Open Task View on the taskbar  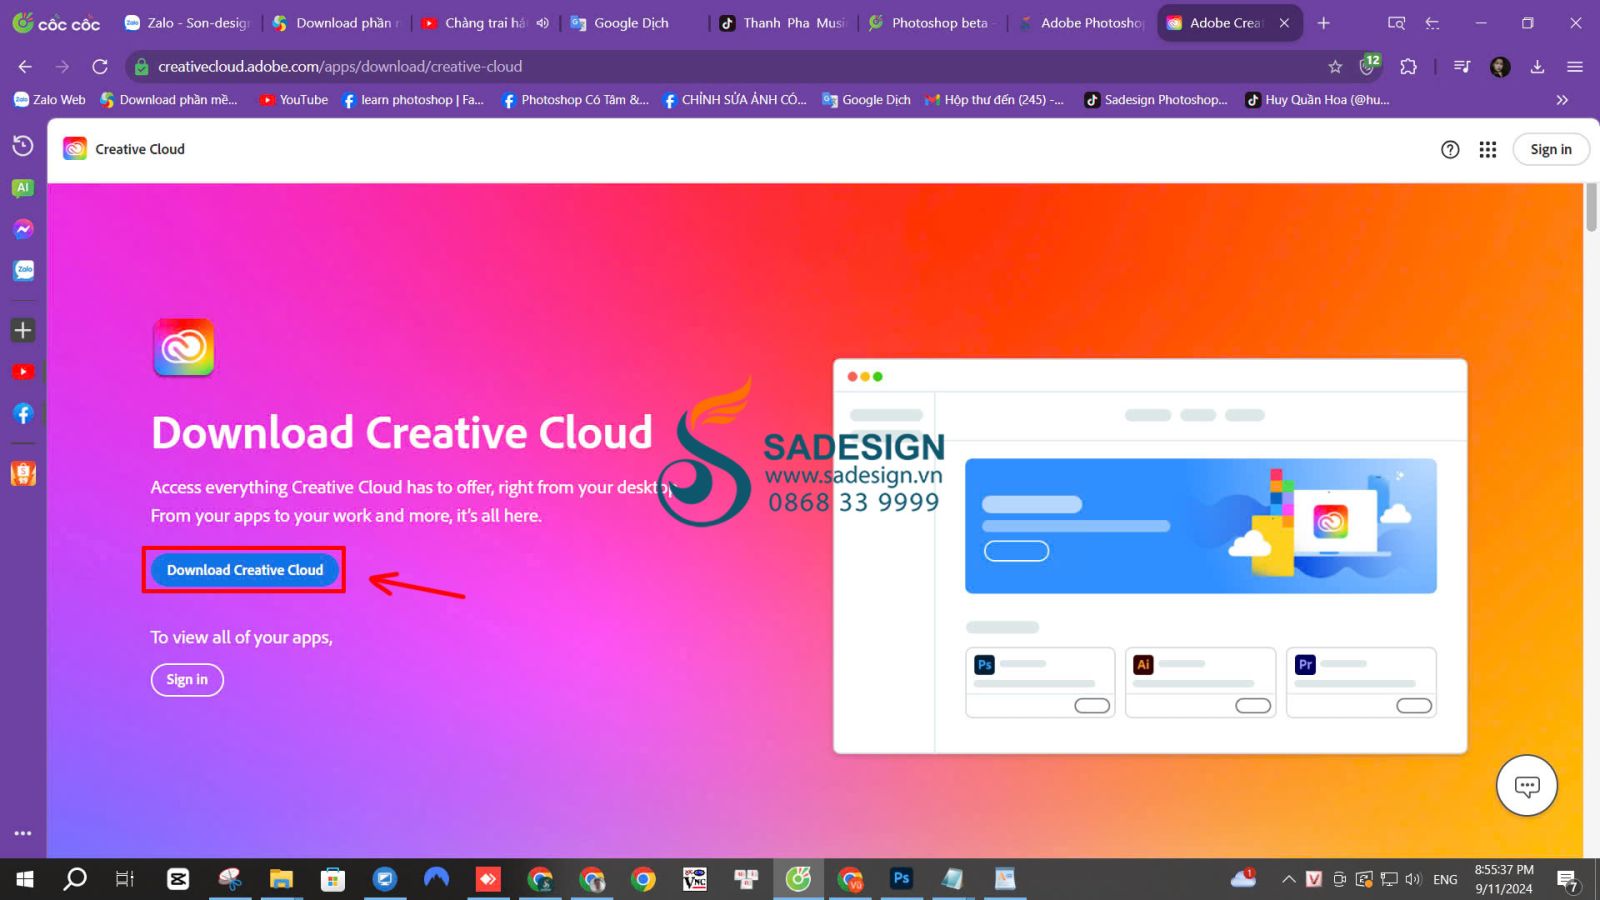(x=124, y=879)
